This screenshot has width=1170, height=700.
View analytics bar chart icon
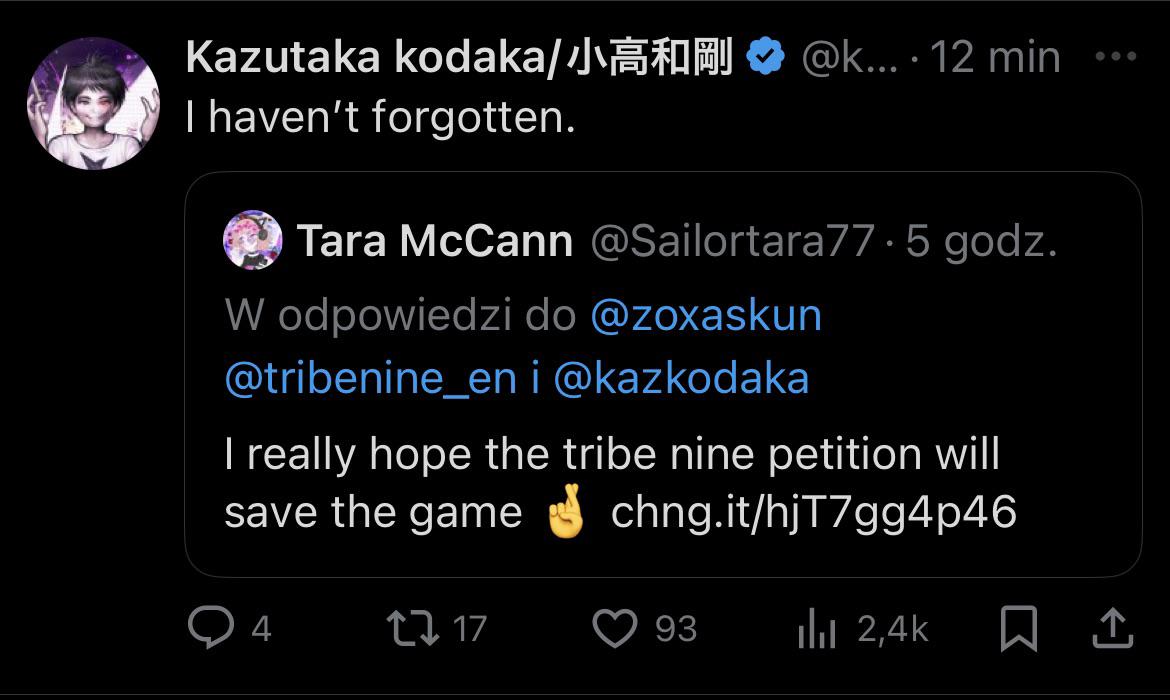tap(817, 628)
